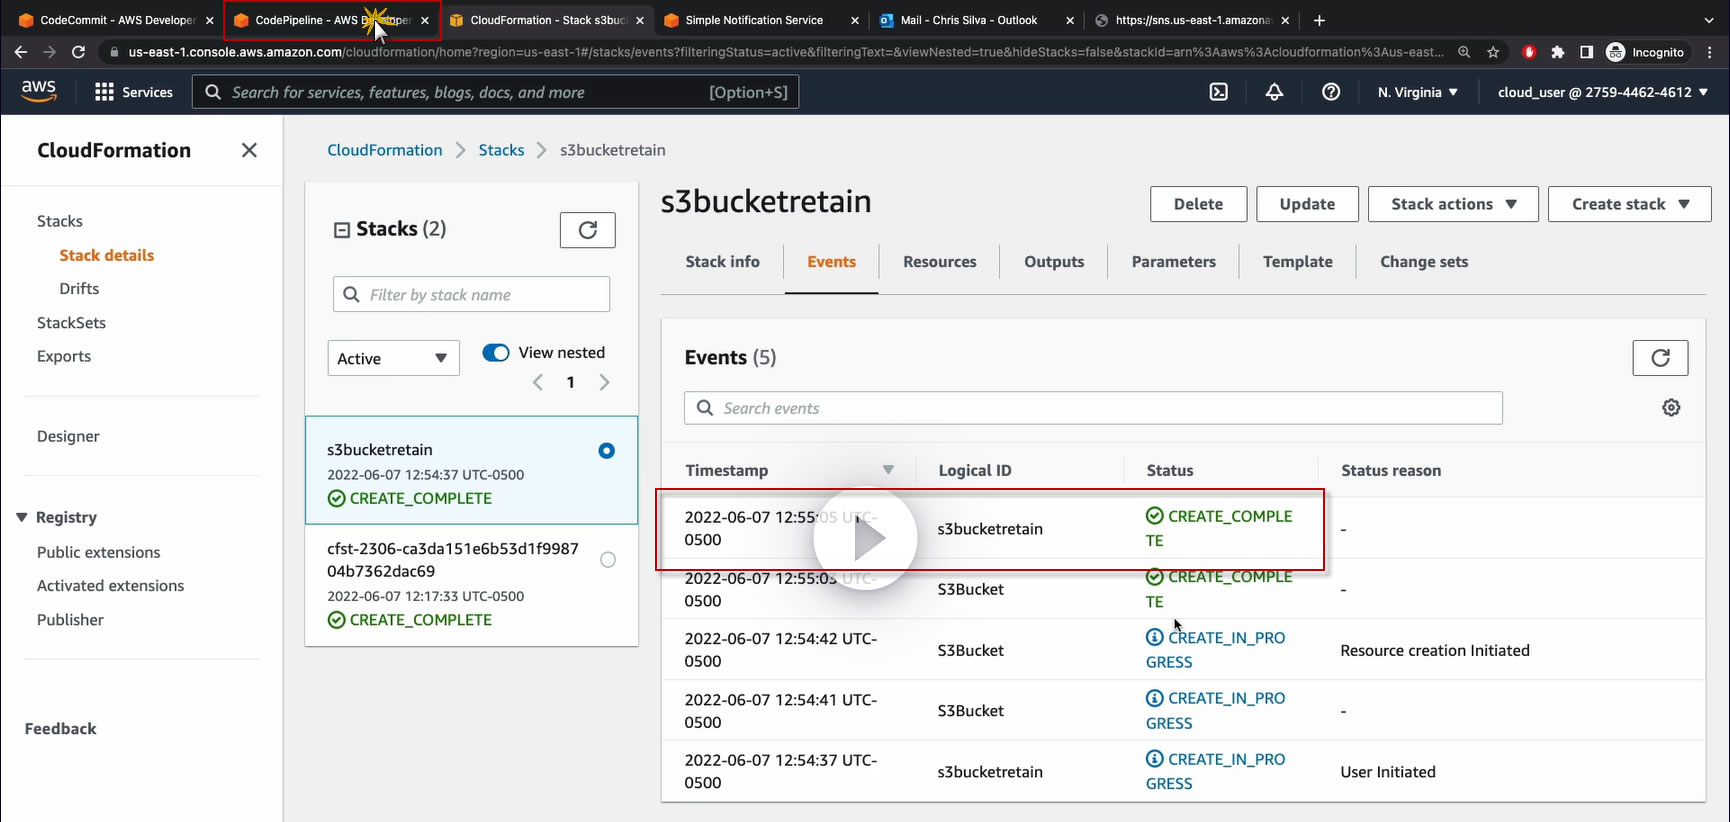Open the notifications bell

point(1274,92)
